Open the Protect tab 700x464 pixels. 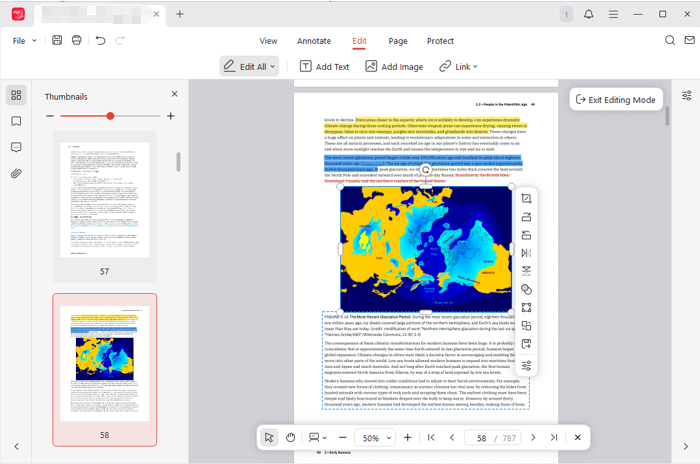440,41
